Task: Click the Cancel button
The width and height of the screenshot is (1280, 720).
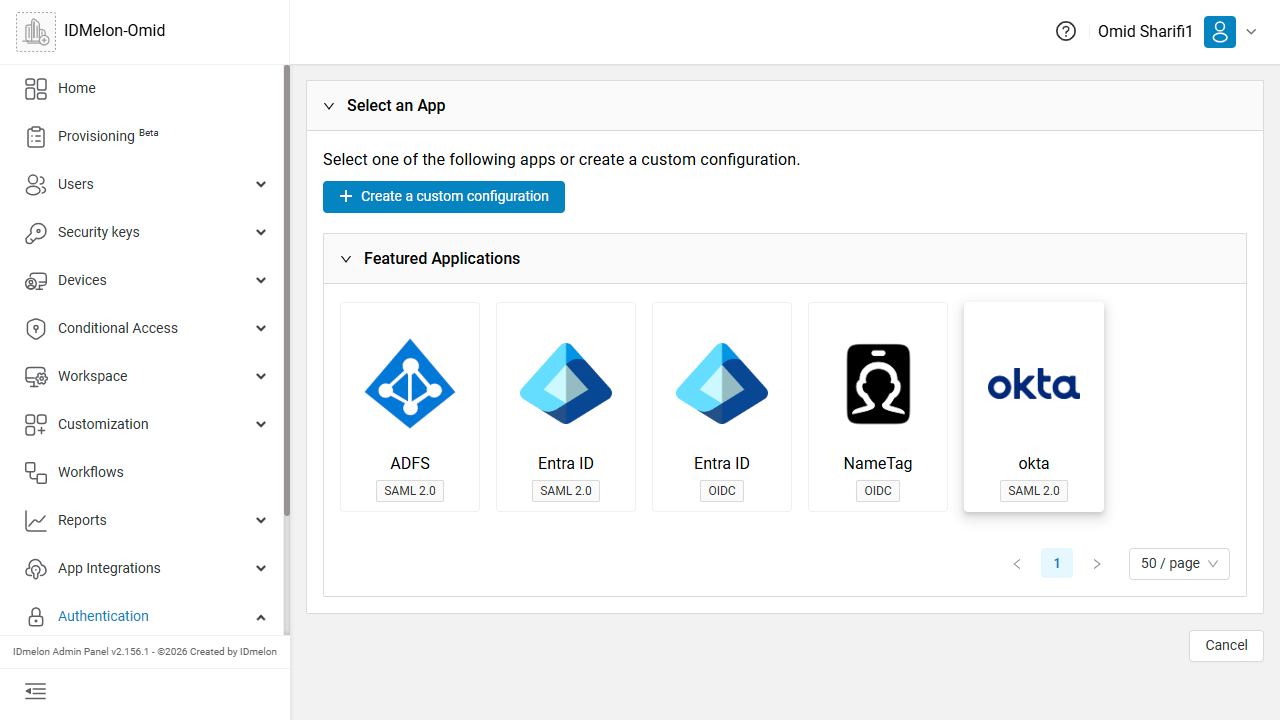Action: point(1226,646)
